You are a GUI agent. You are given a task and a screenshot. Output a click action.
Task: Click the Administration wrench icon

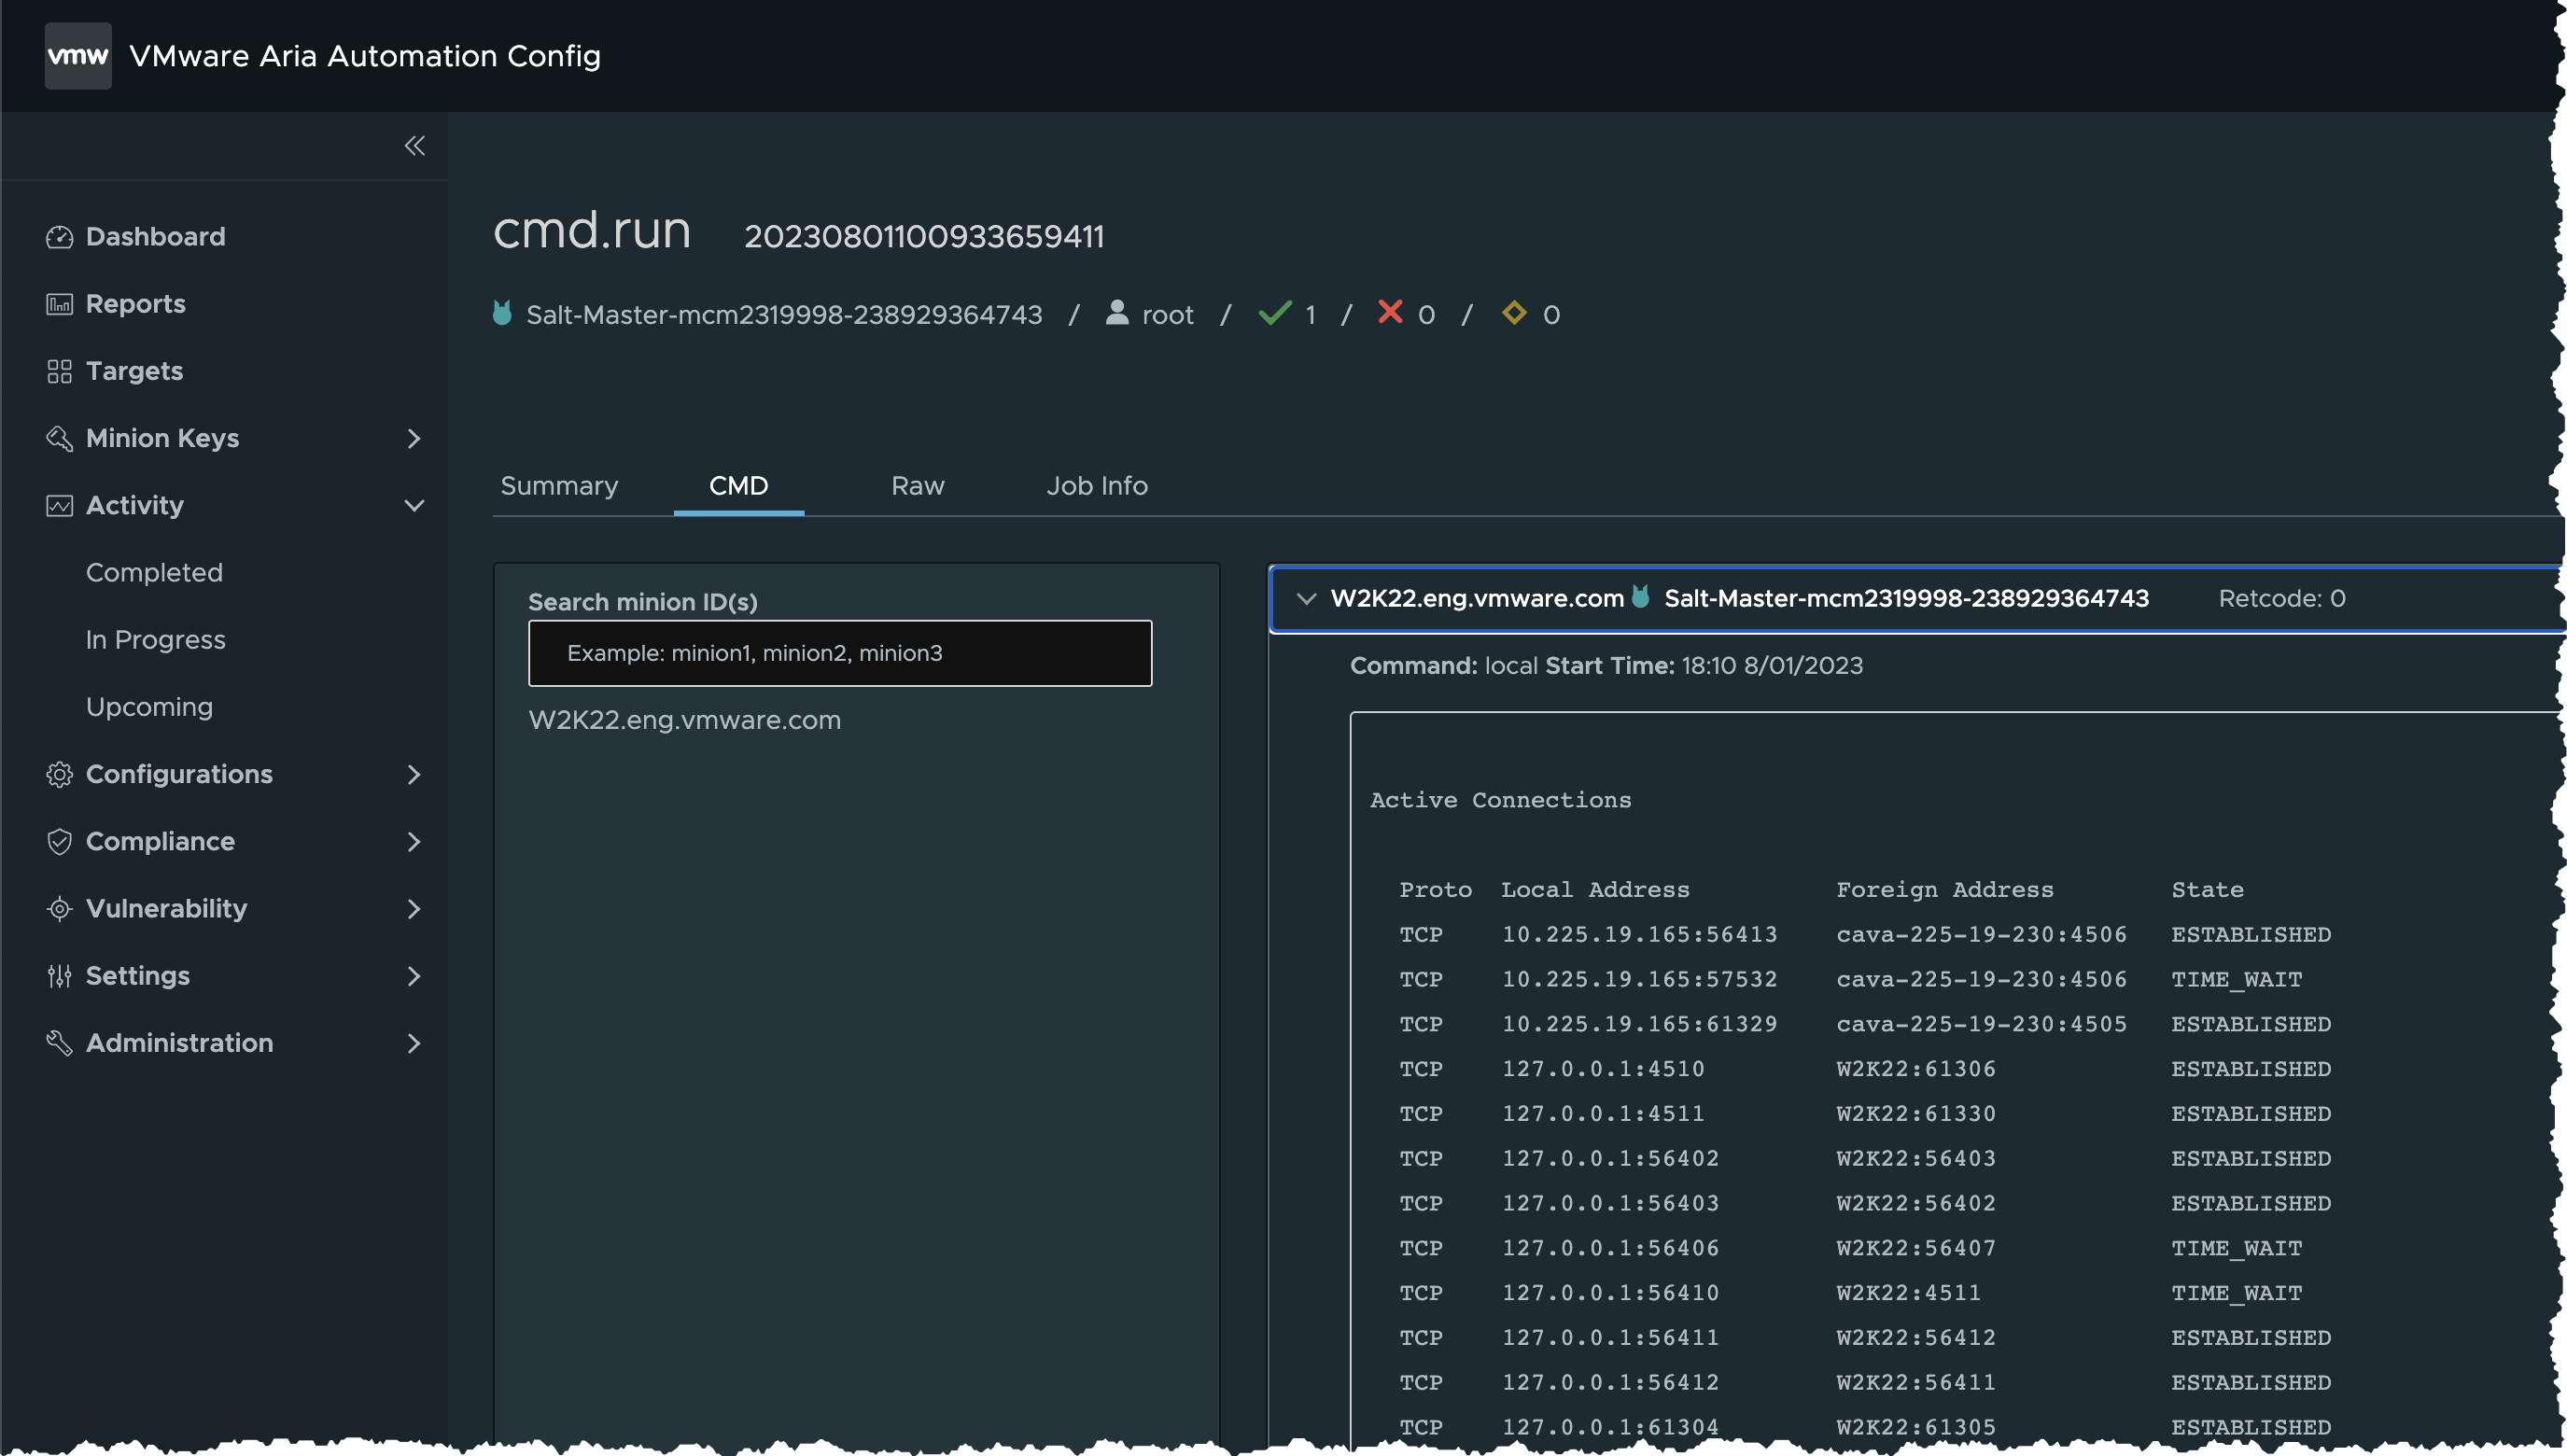click(x=60, y=1042)
